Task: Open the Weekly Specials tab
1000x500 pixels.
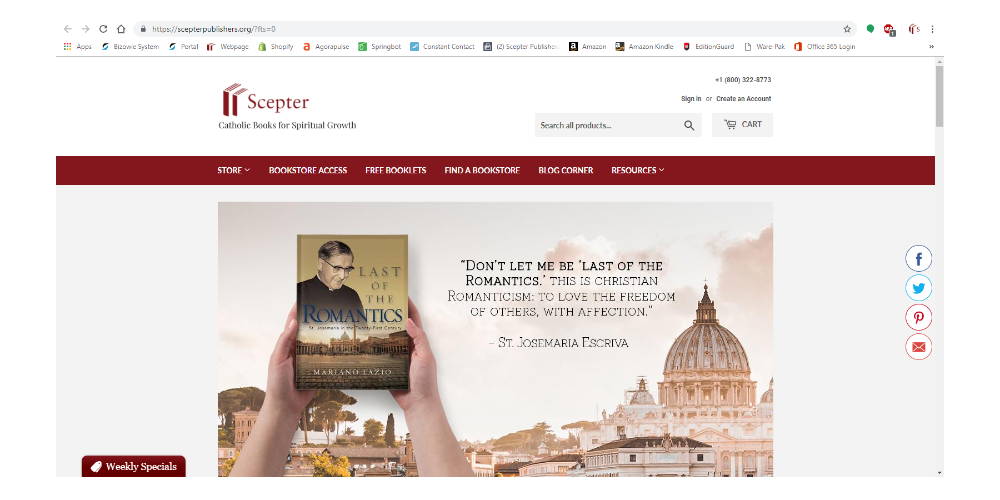Action: click(133, 466)
